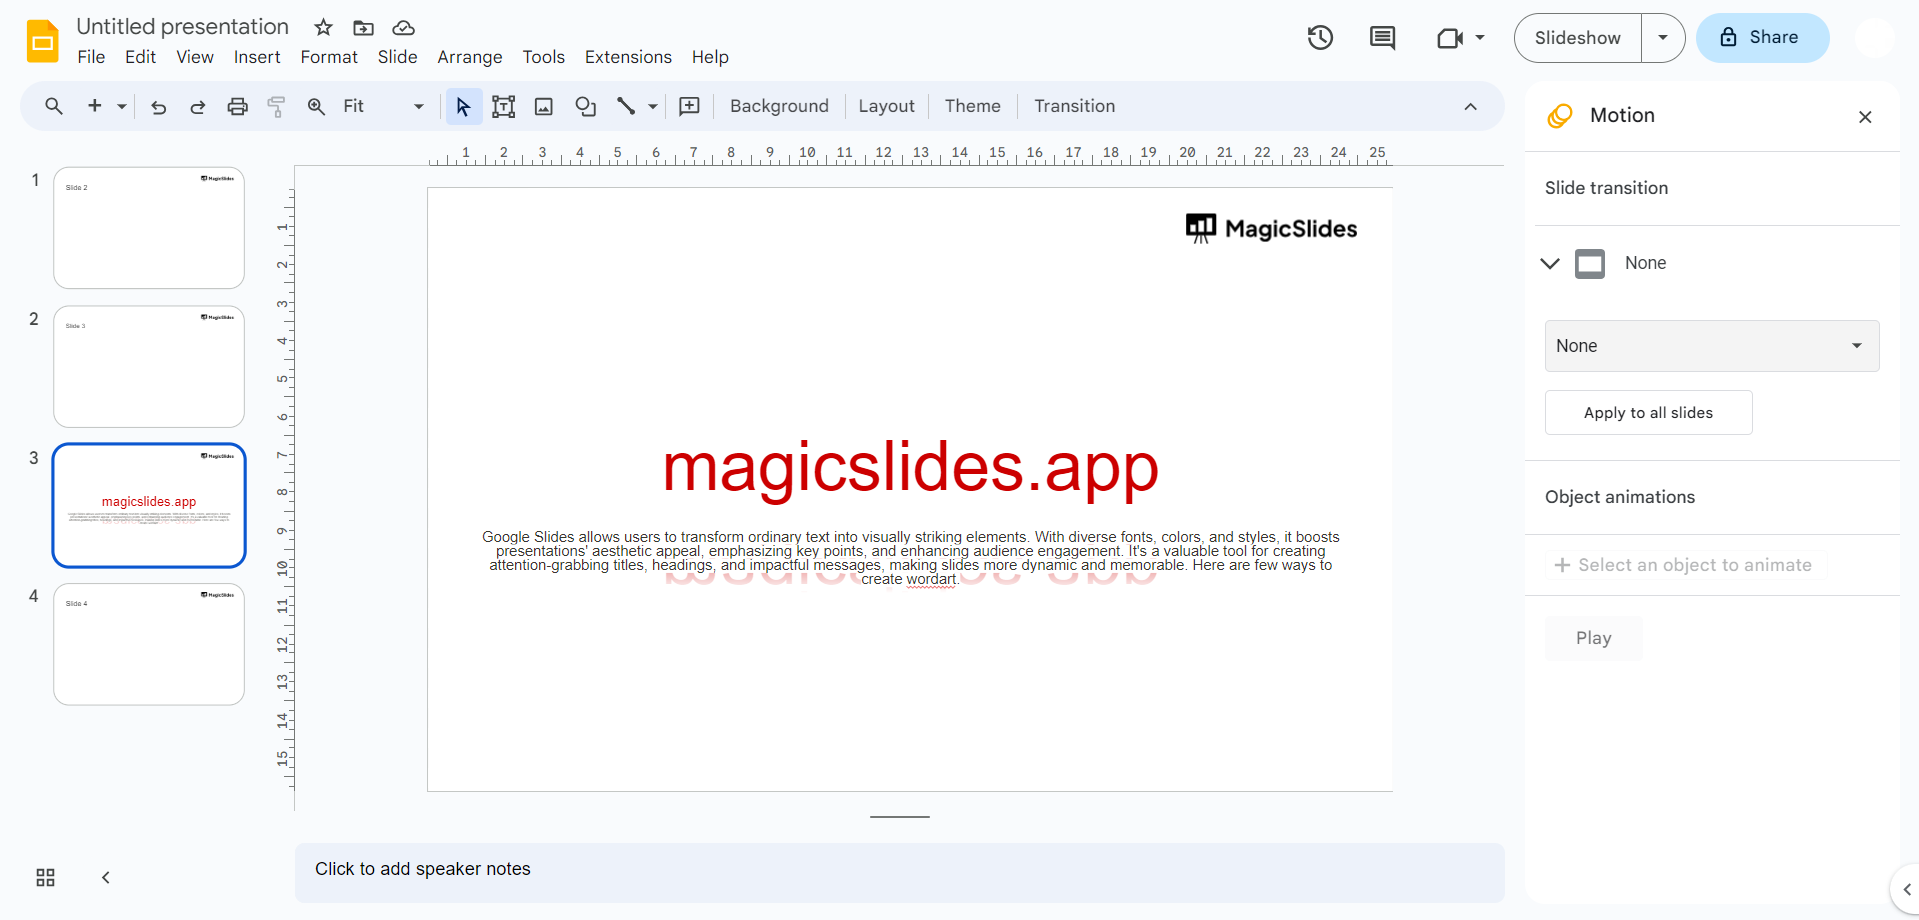Add a new slide with plus icon
This screenshot has height=920, width=1919.
(x=95, y=105)
